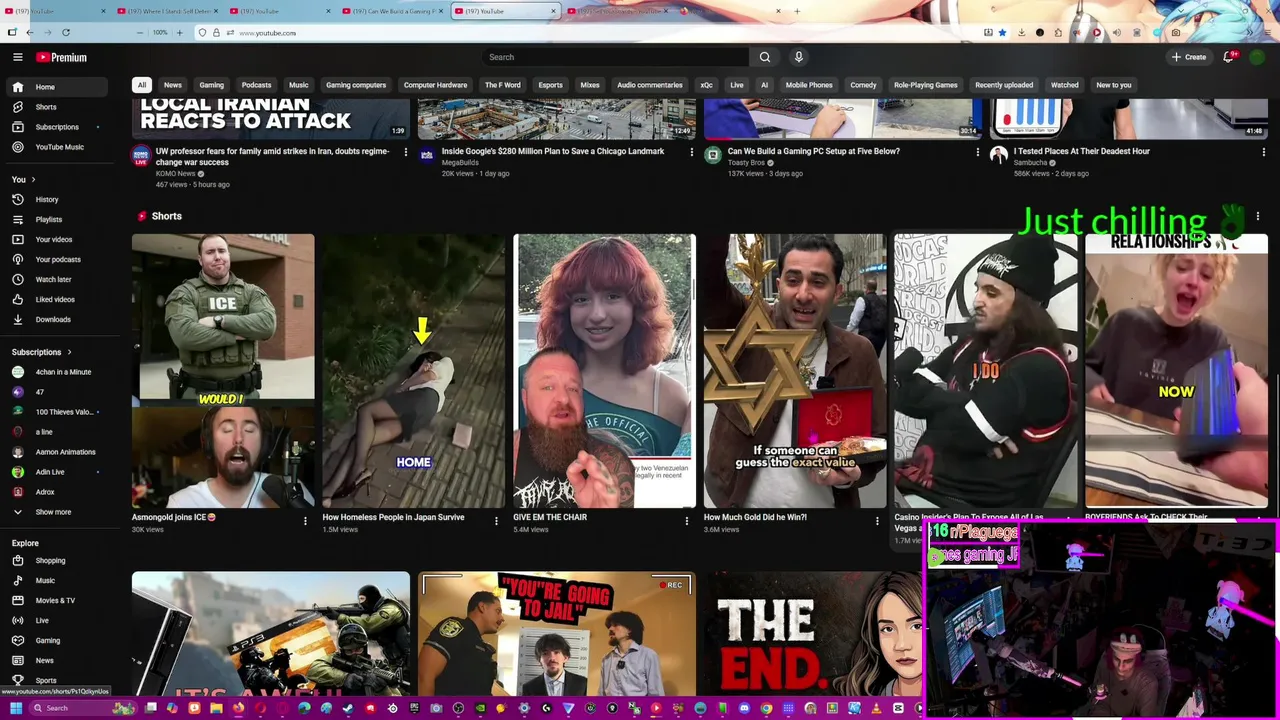Open the Windows Start button
Screen dimensions: 1280x720
[15, 708]
